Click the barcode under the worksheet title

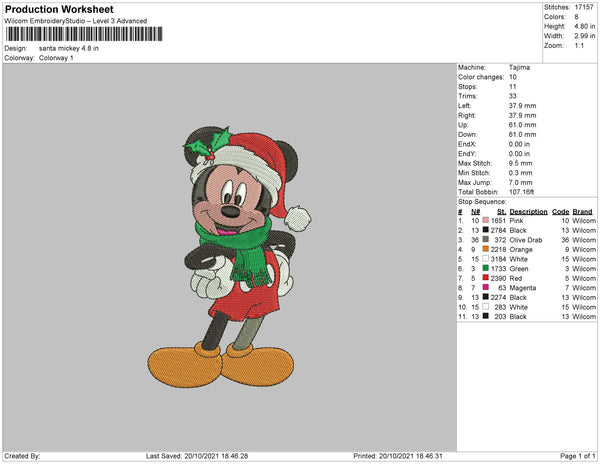click(x=84, y=34)
